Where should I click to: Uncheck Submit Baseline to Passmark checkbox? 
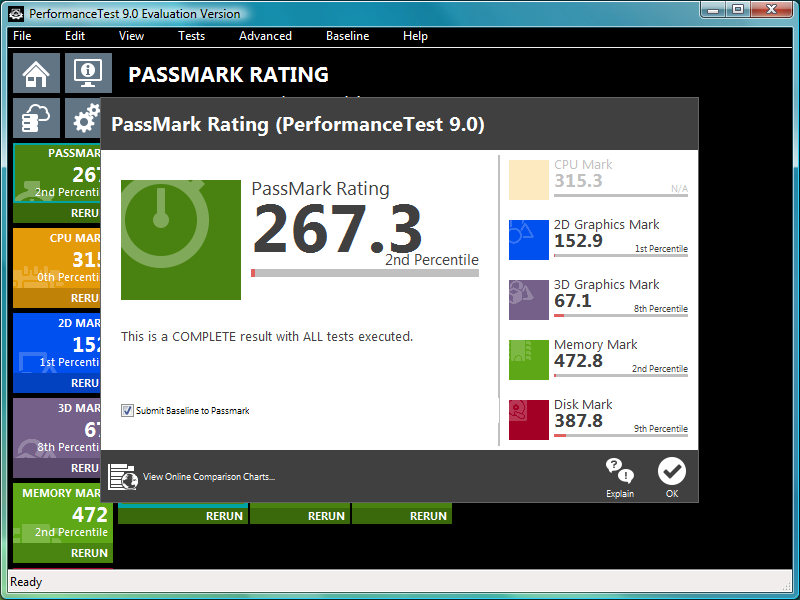[x=127, y=410]
